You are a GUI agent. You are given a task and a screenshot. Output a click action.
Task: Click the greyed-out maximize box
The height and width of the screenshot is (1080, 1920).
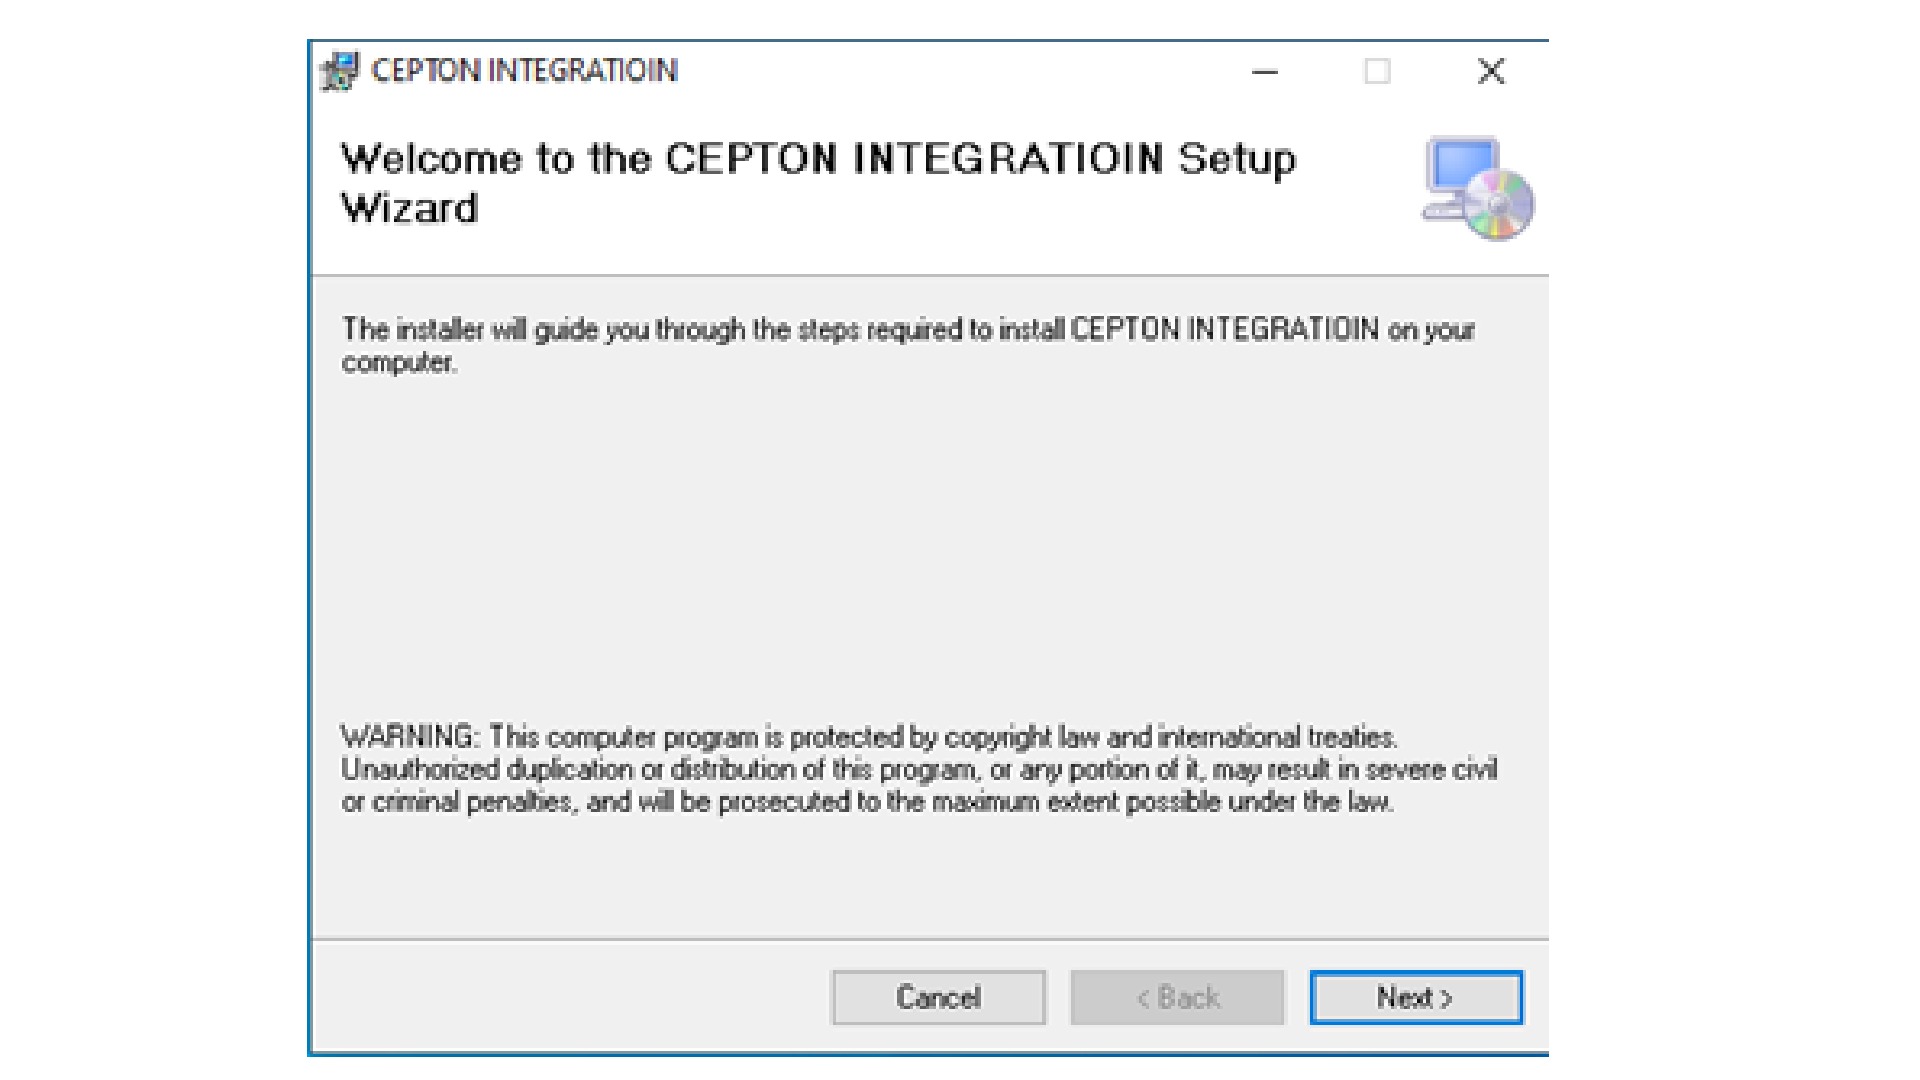[1377, 72]
